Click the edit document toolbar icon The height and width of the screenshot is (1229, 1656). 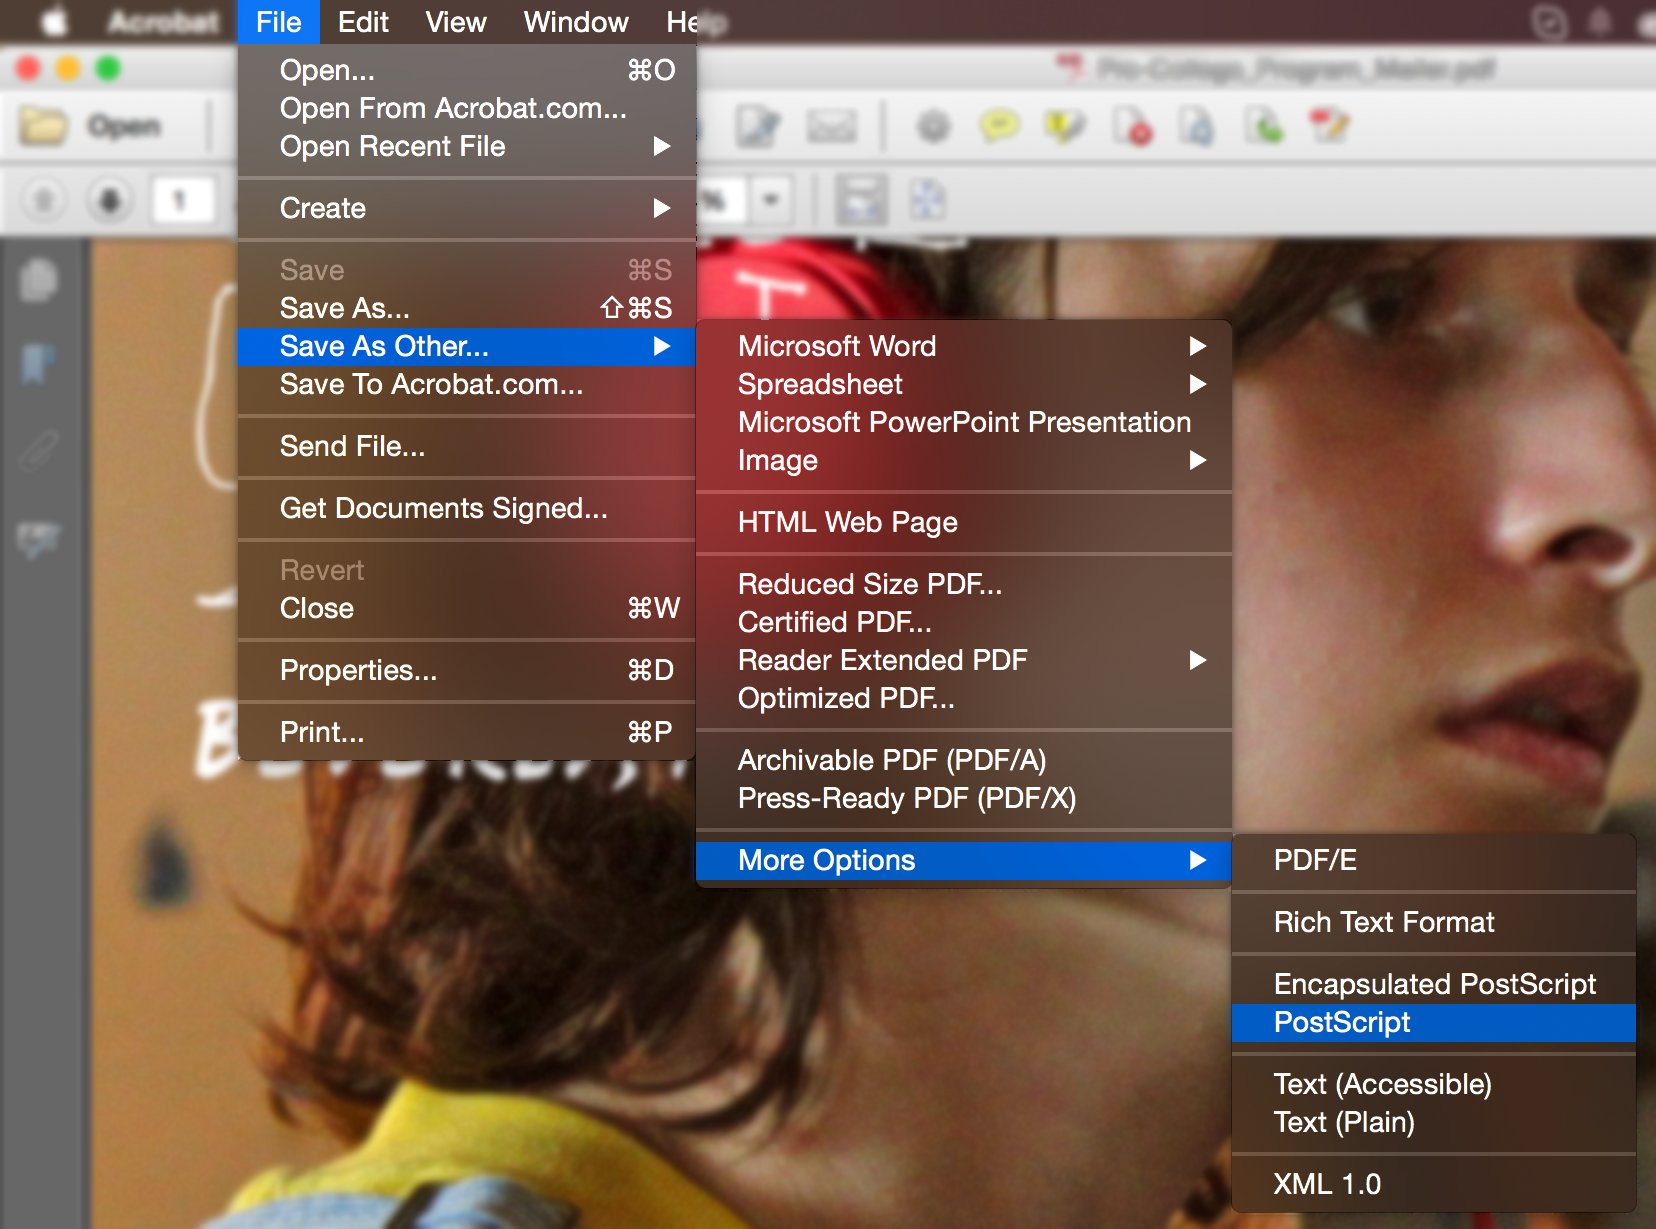[758, 126]
